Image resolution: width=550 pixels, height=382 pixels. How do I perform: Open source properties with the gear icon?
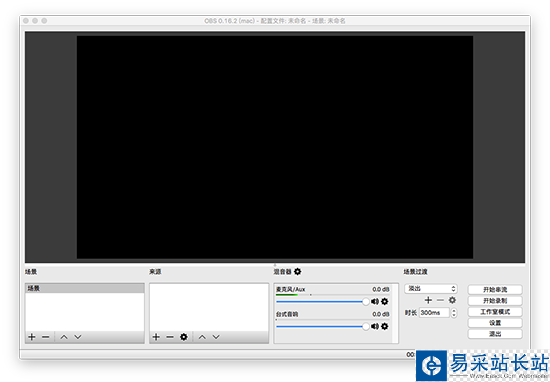[x=184, y=337]
